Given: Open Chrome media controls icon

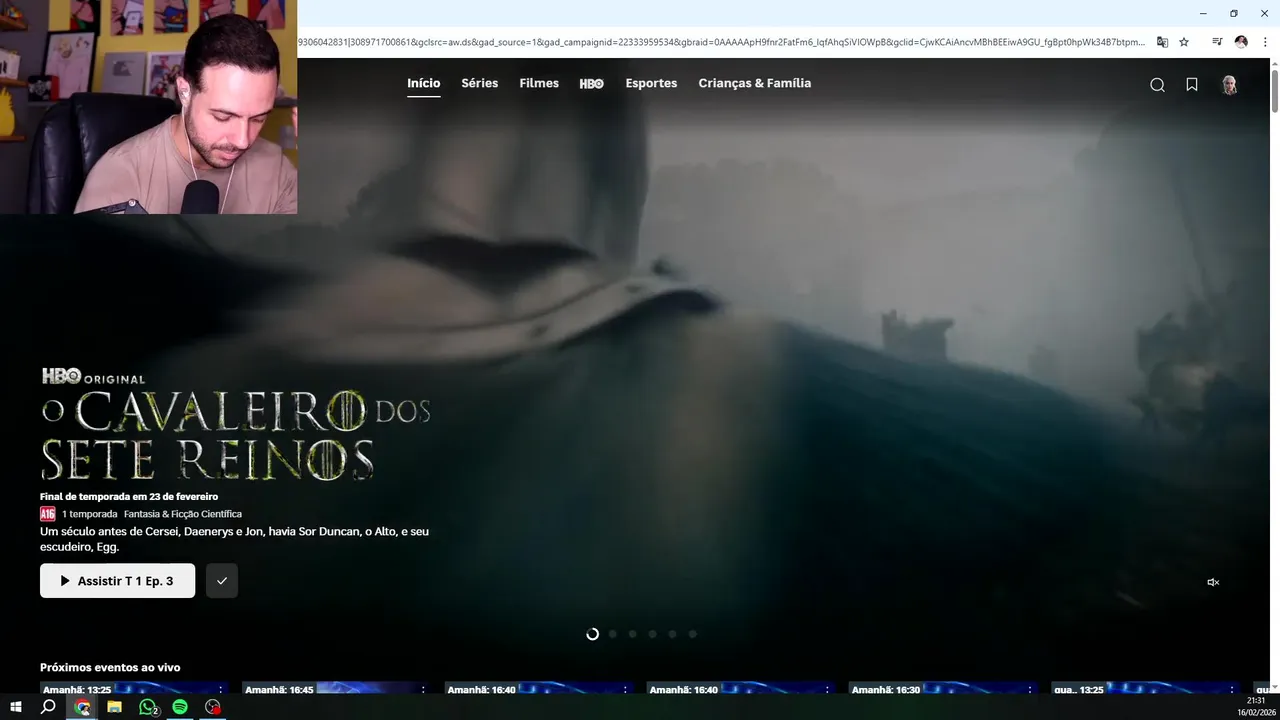Looking at the screenshot, I should tap(1217, 42).
